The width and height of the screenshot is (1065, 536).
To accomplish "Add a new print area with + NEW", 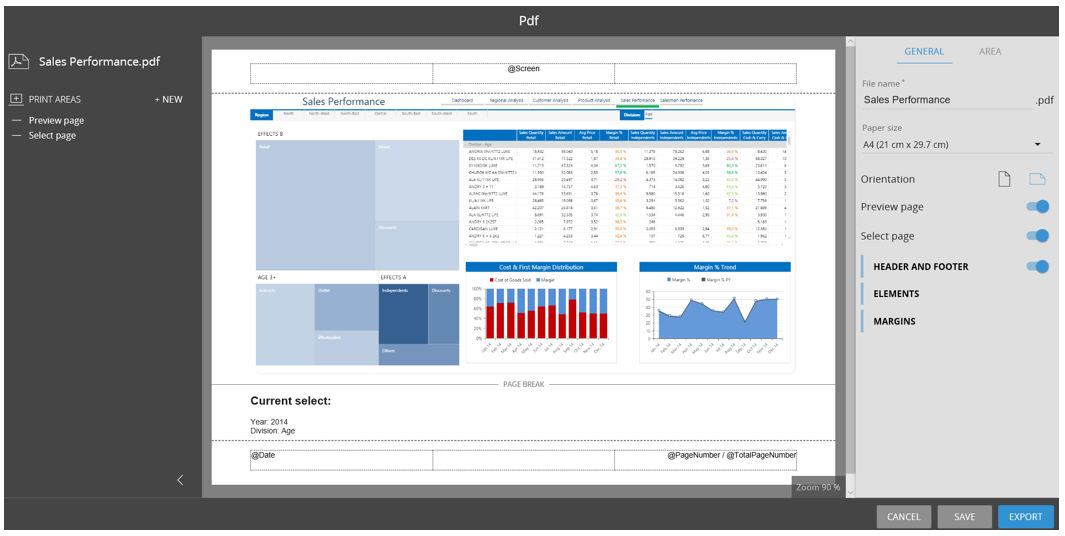I will pyautogui.click(x=168, y=99).
